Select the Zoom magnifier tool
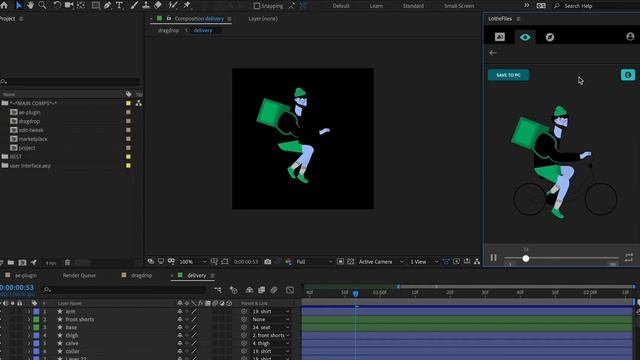Image resolution: width=640 pixels, height=360 pixels. tap(42, 5)
